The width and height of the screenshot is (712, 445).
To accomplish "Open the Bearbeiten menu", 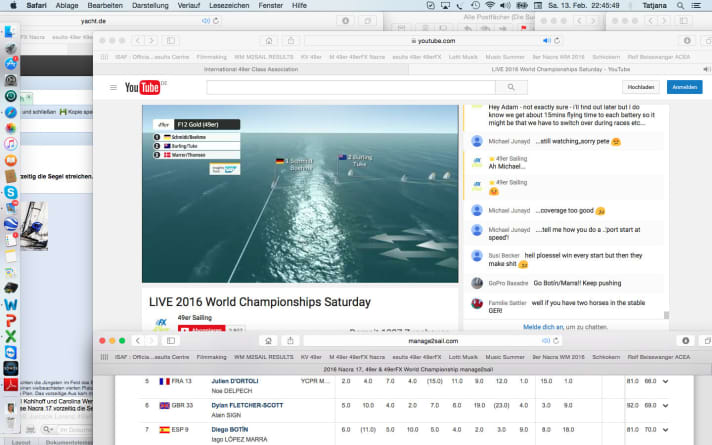I will (105, 5).
